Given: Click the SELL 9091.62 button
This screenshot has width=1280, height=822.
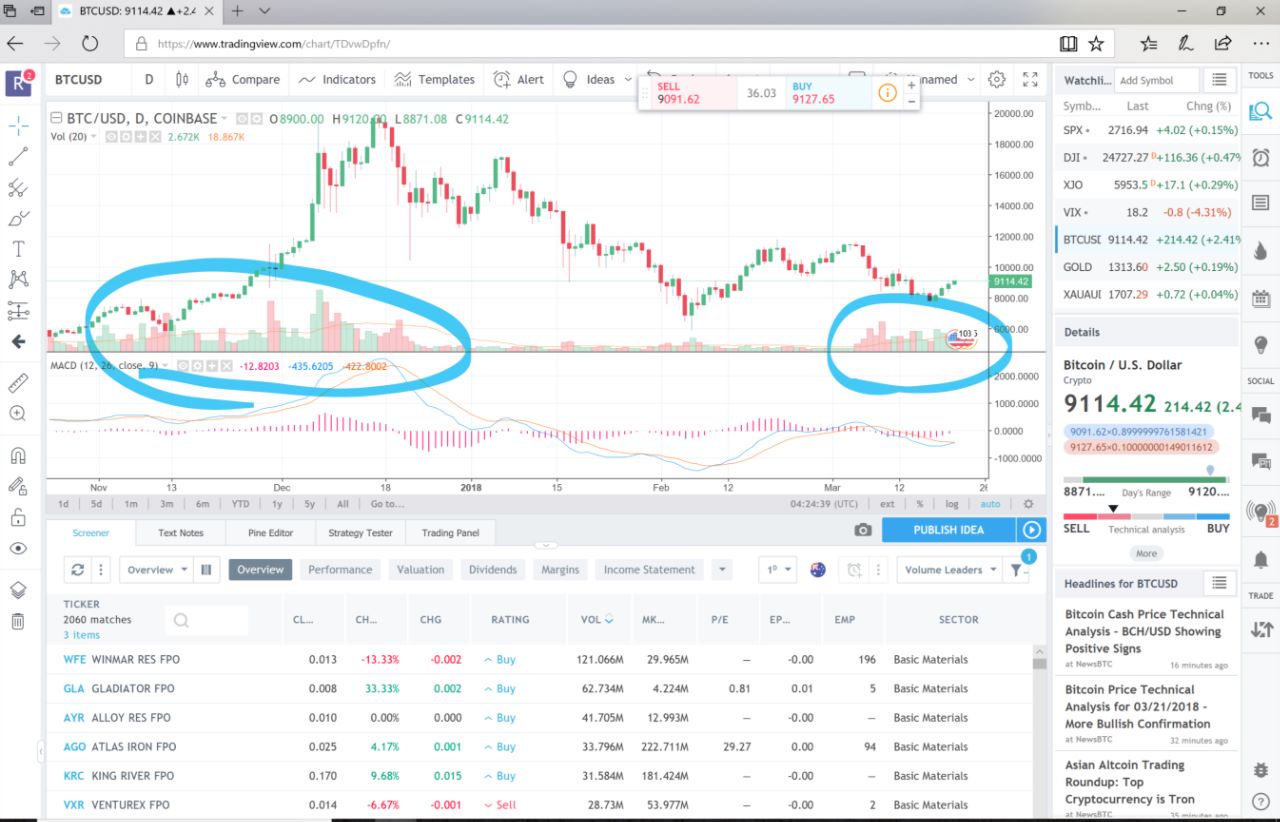Looking at the screenshot, I should pyautogui.click(x=692, y=93).
